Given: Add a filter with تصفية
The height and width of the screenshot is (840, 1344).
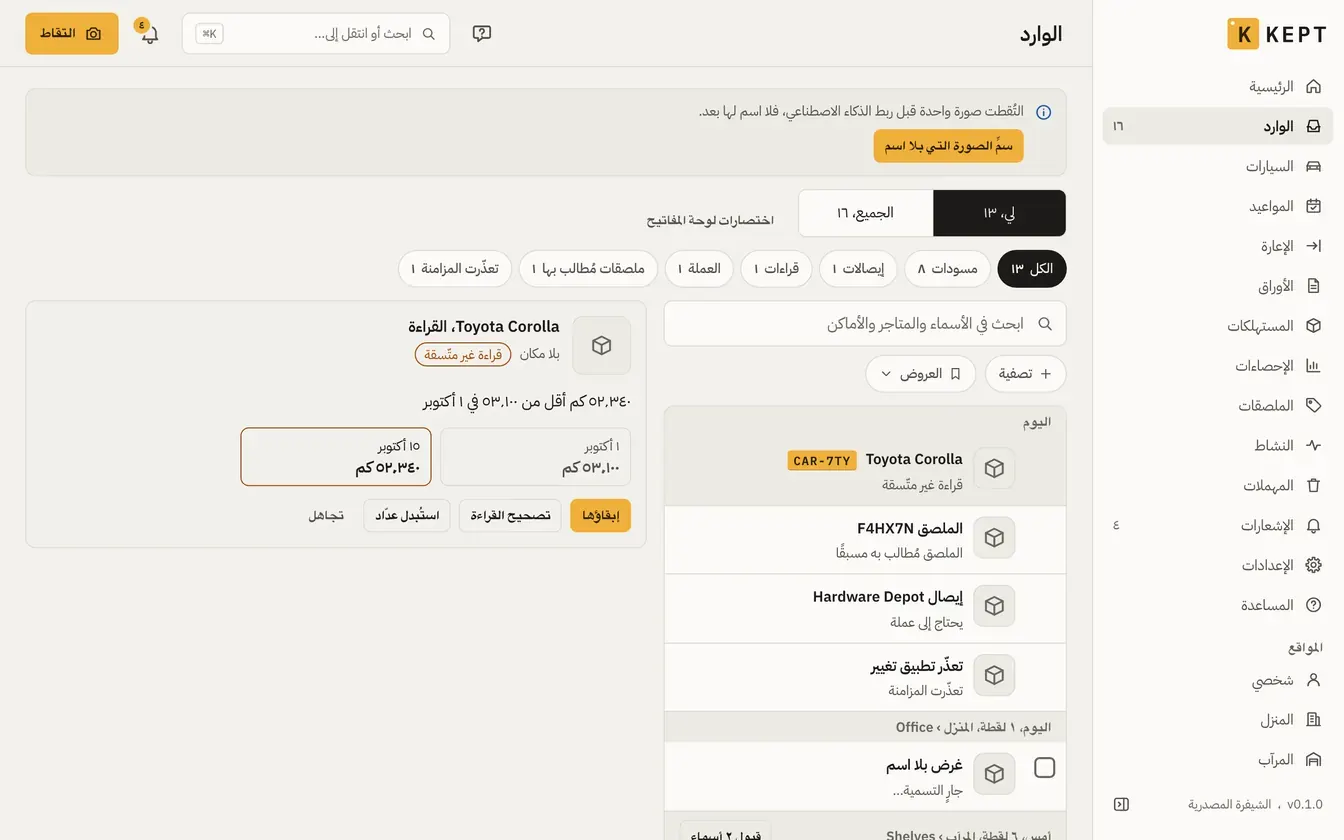Looking at the screenshot, I should [1026, 374].
